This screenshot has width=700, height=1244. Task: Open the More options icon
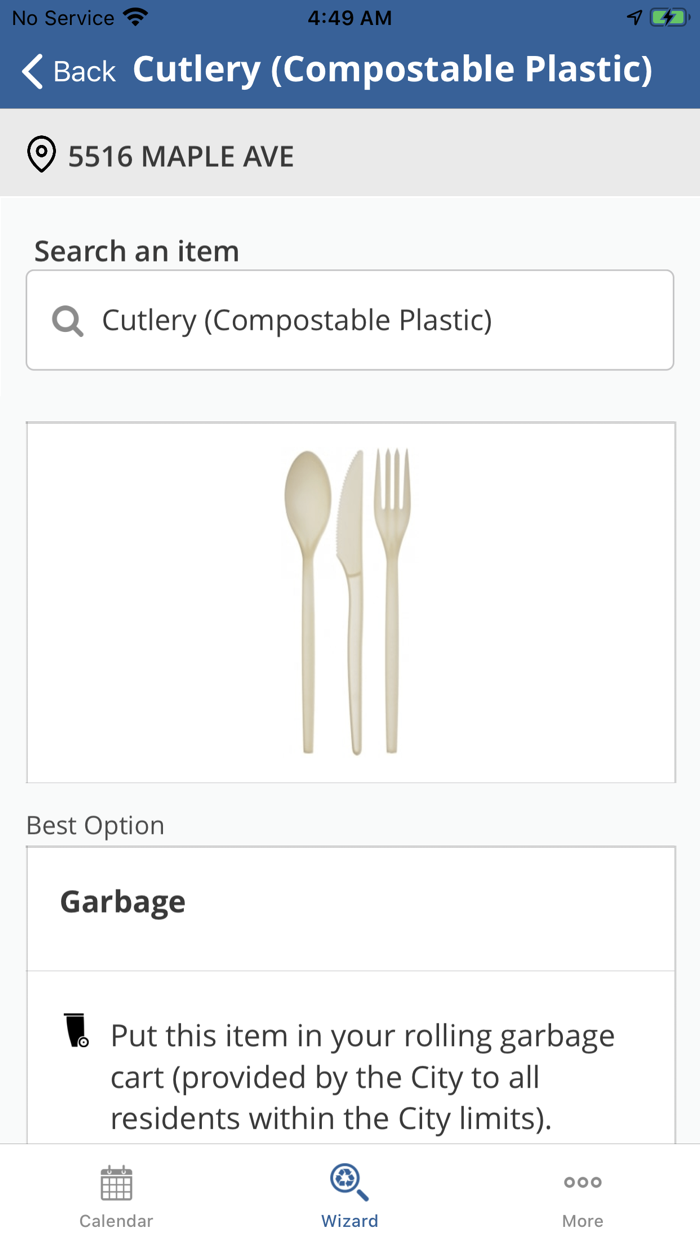point(582,1183)
